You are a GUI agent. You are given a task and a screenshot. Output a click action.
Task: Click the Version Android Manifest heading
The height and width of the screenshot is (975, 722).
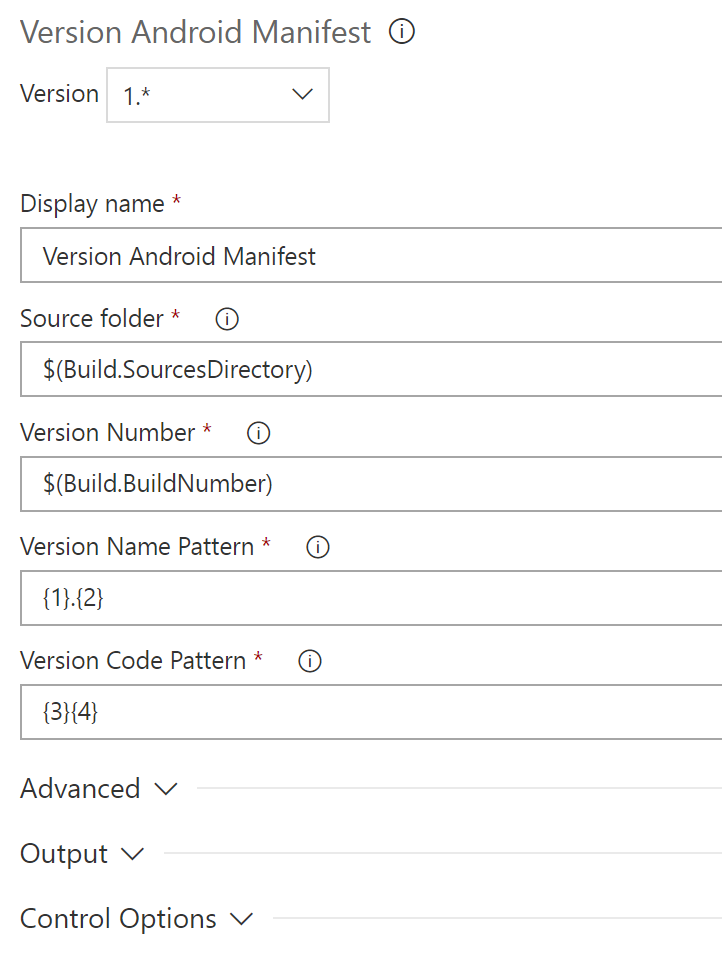(x=194, y=32)
